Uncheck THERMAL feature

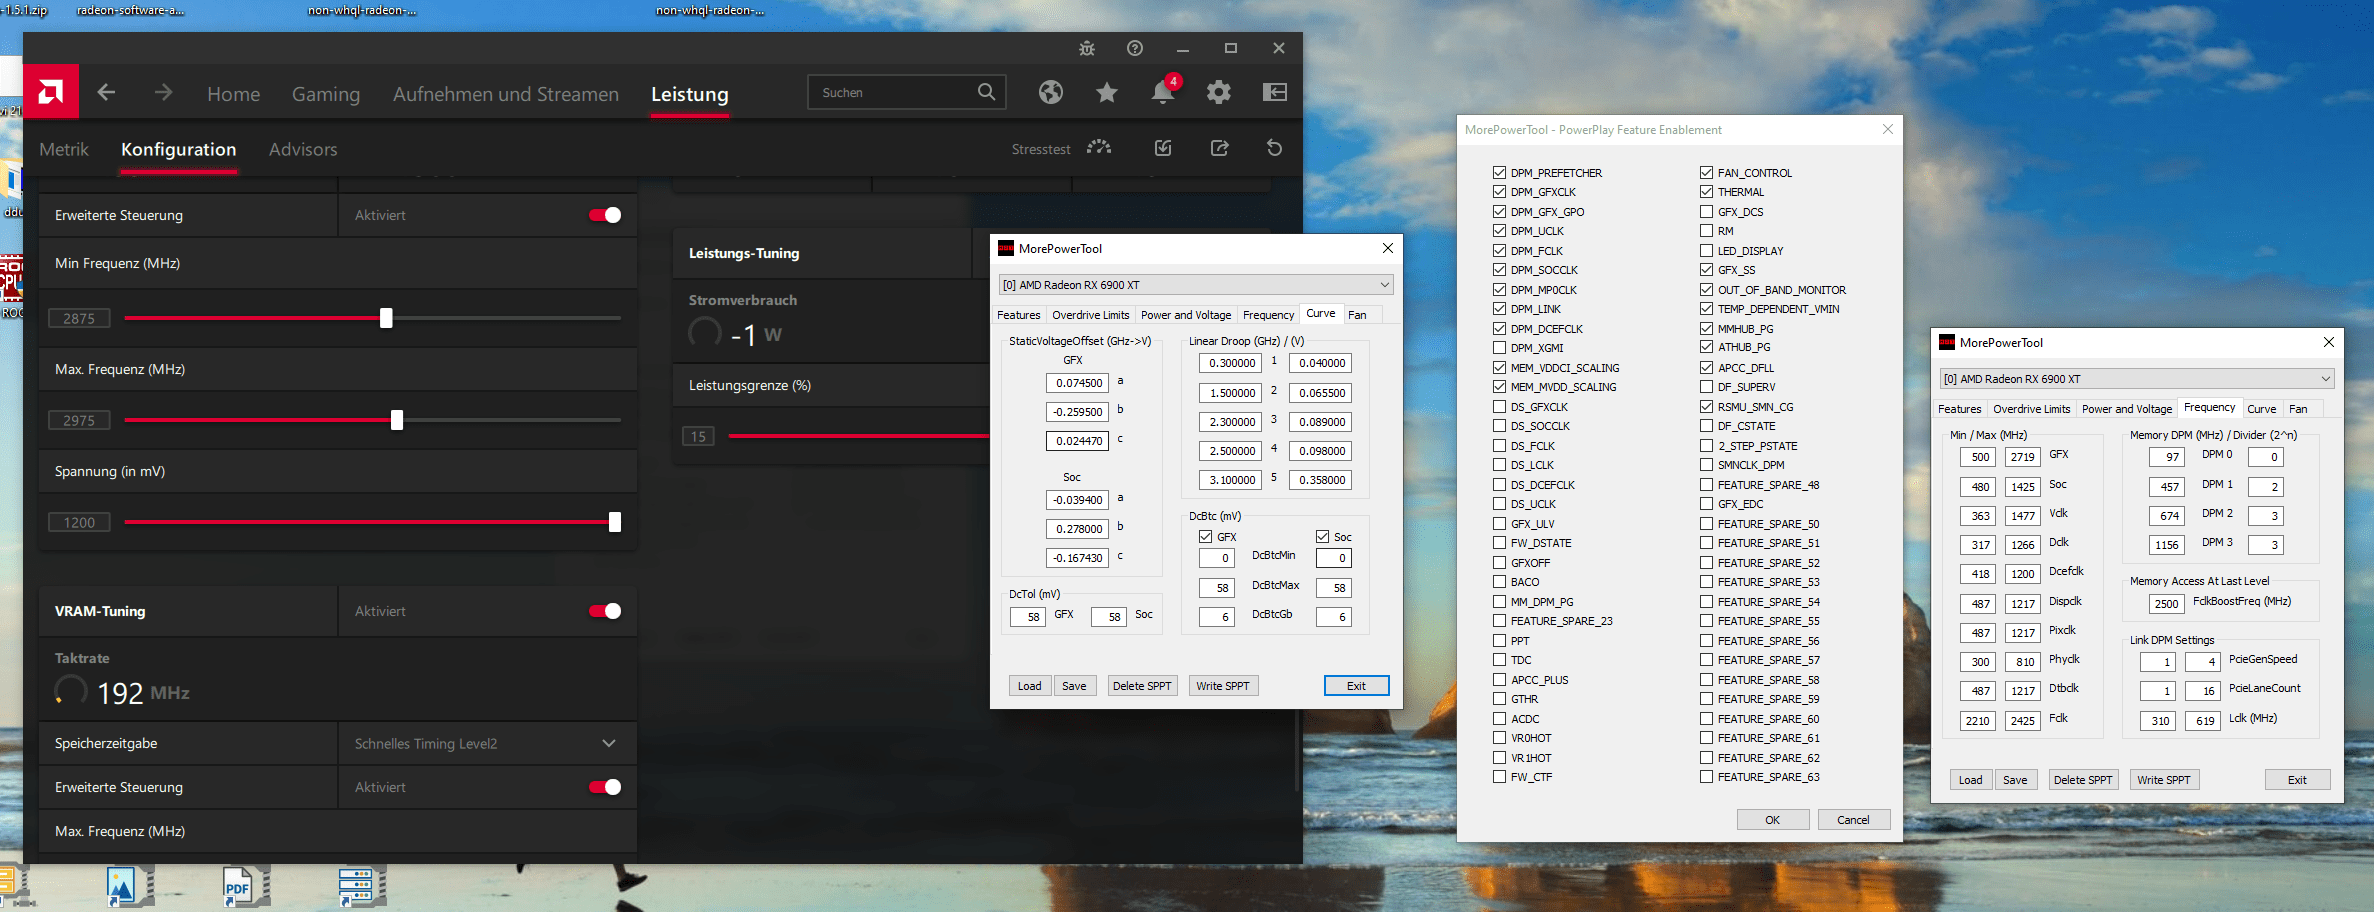[1706, 192]
